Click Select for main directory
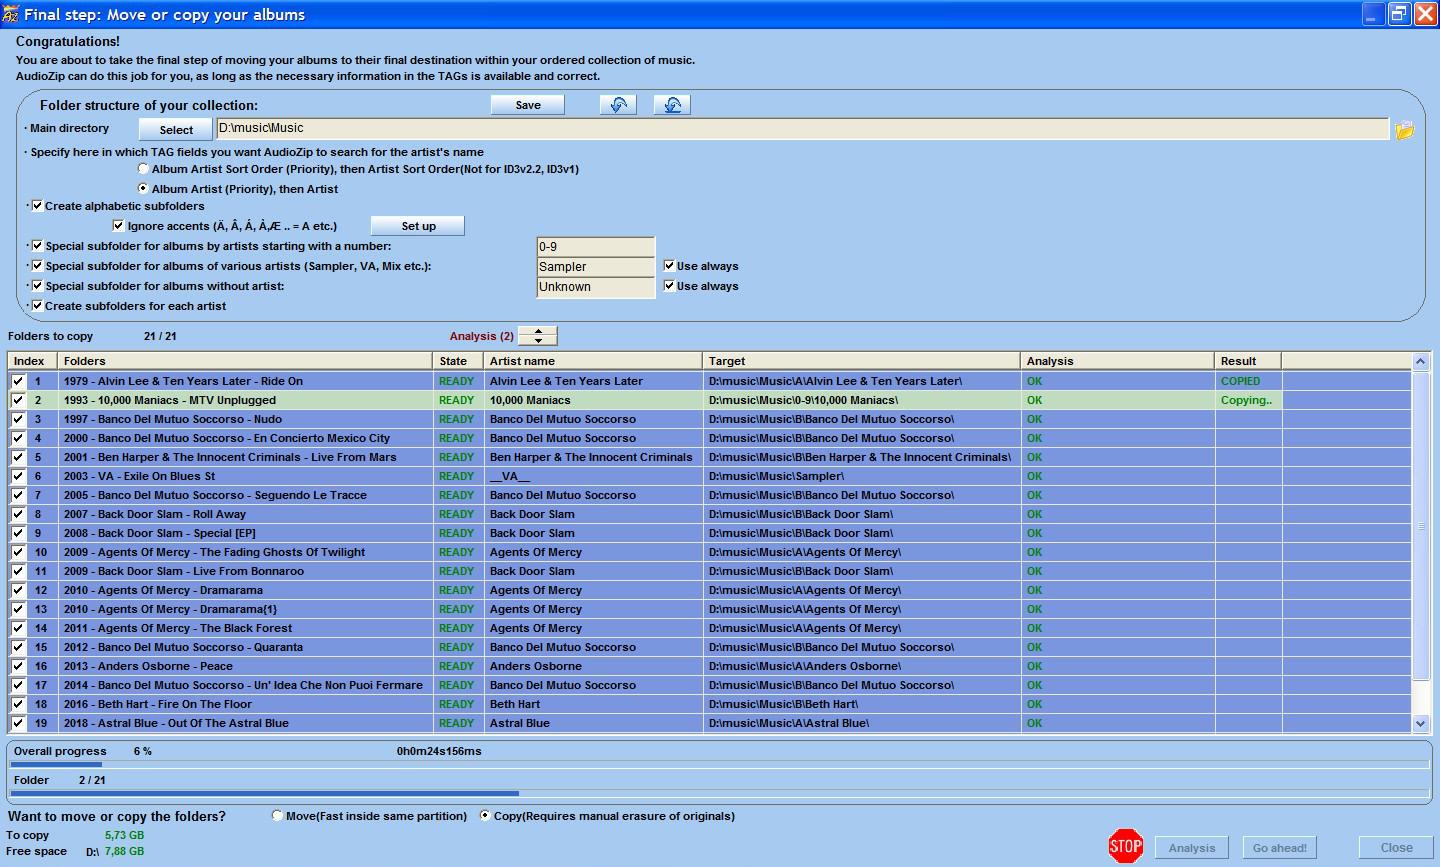1440x867 pixels. [176, 130]
